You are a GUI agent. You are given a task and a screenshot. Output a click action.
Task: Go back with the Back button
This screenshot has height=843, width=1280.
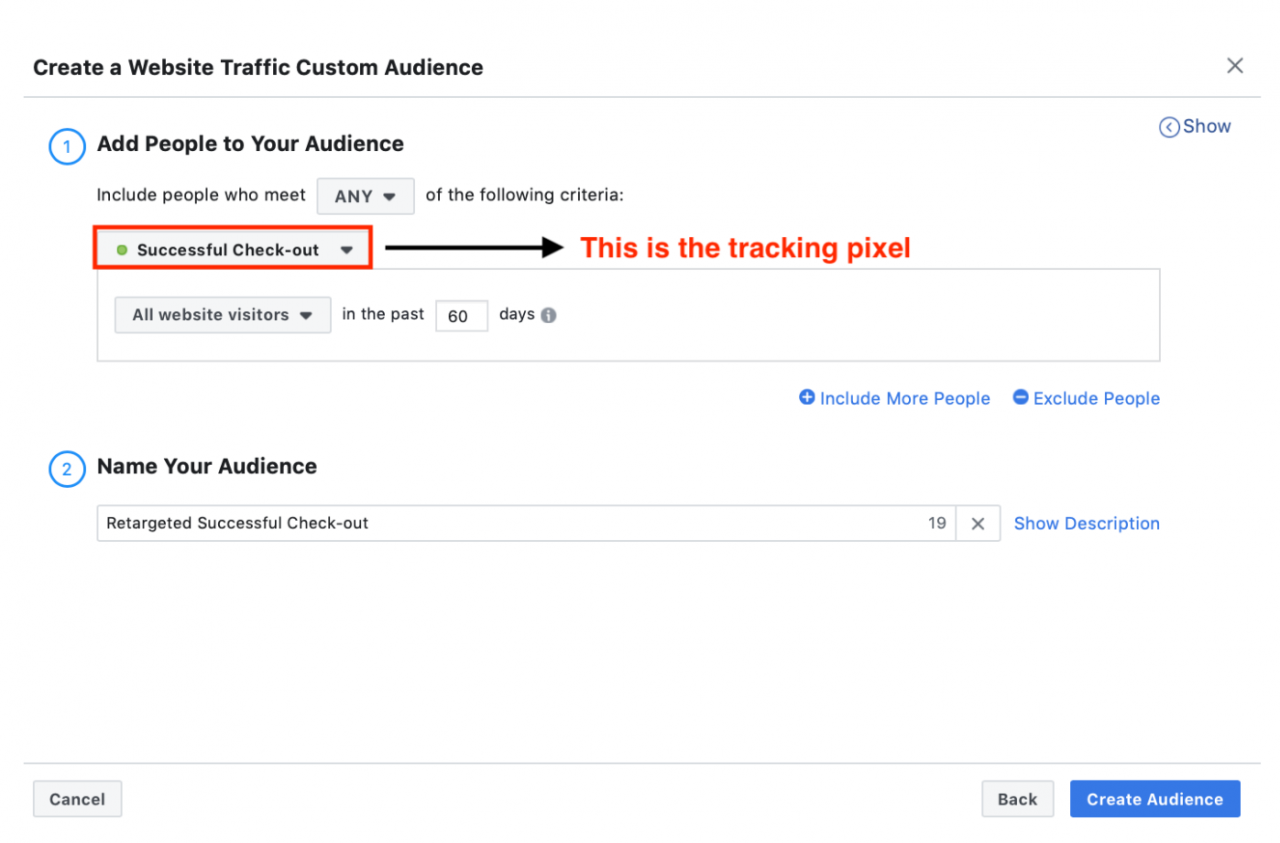click(1017, 799)
